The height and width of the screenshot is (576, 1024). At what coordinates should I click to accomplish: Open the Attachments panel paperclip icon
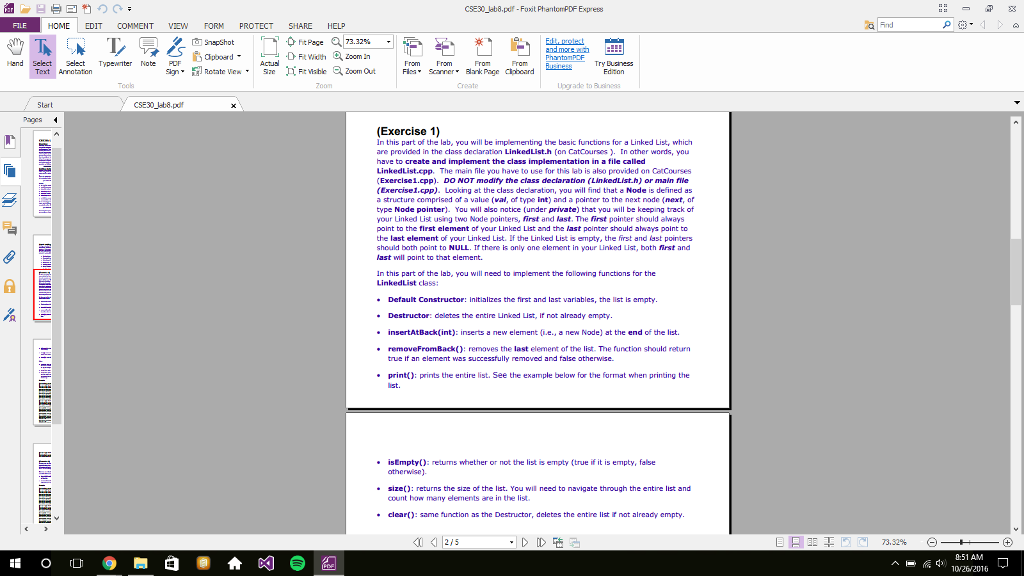(x=10, y=257)
